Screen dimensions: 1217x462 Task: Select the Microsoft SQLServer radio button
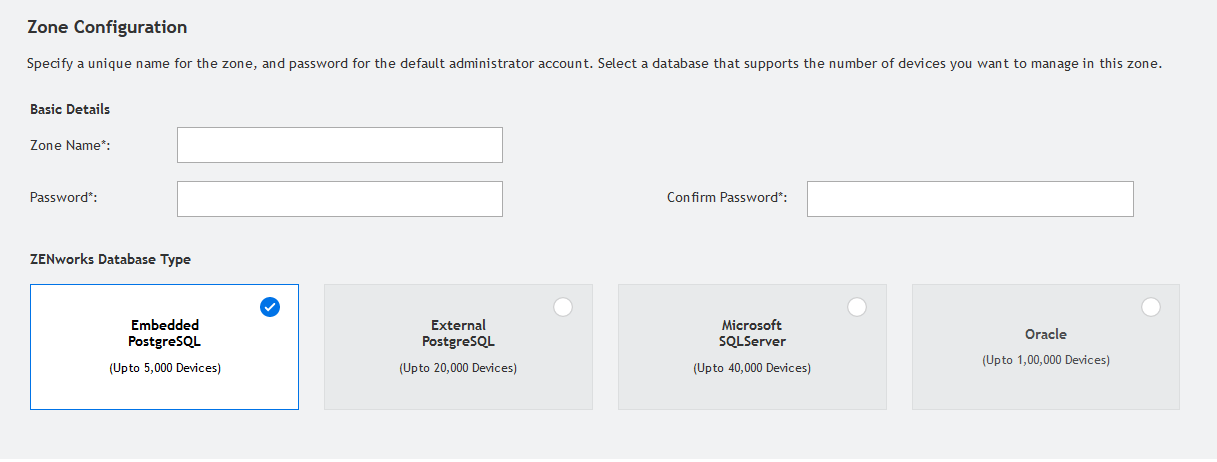[857, 307]
